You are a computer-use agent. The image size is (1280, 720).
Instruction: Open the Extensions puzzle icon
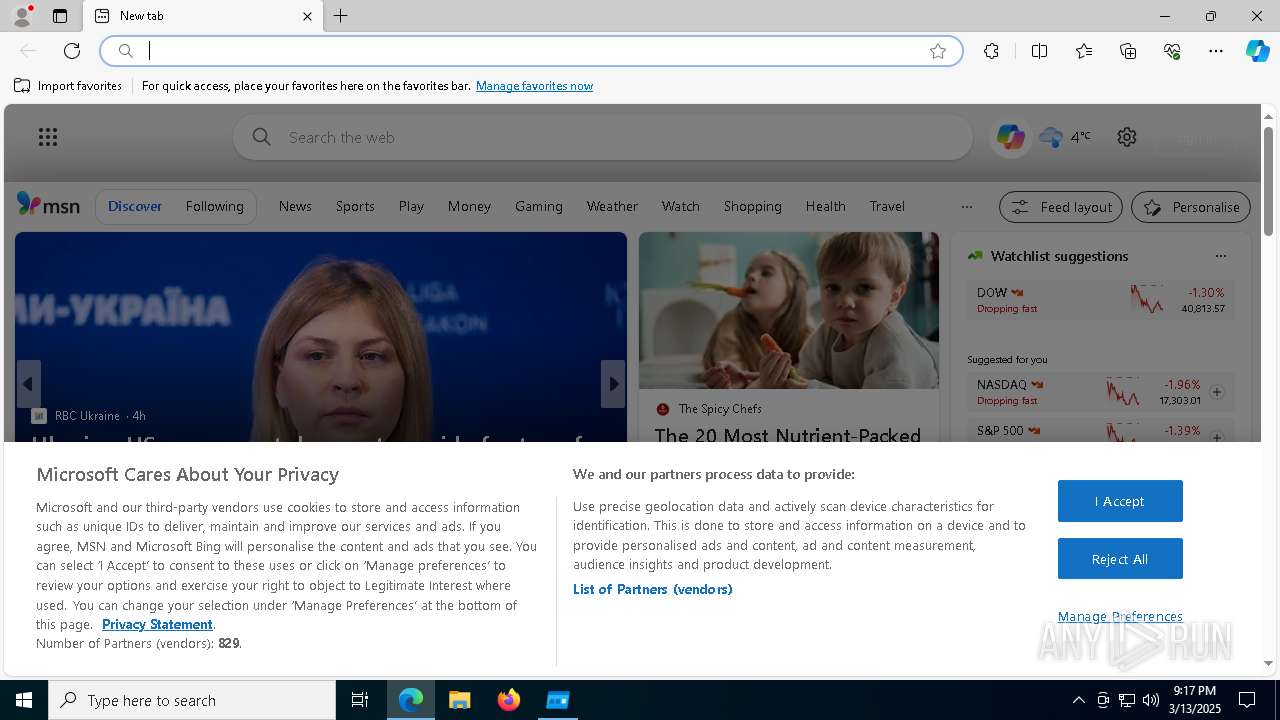pyautogui.click(x=991, y=51)
